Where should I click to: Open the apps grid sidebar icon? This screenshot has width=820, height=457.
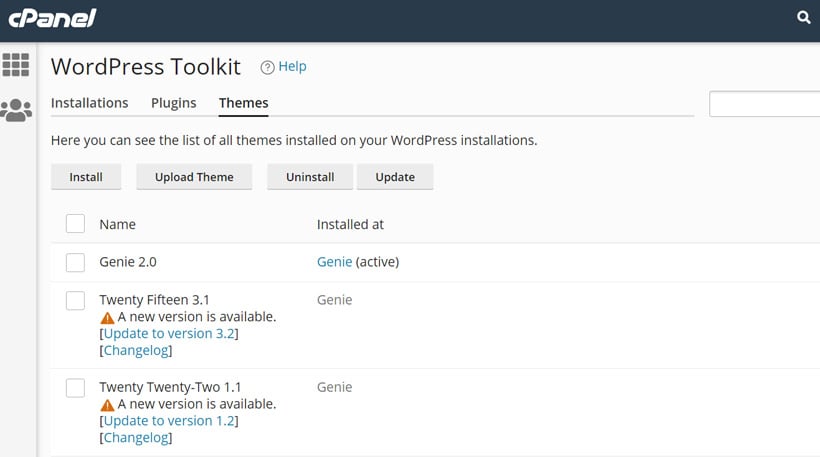(16, 65)
